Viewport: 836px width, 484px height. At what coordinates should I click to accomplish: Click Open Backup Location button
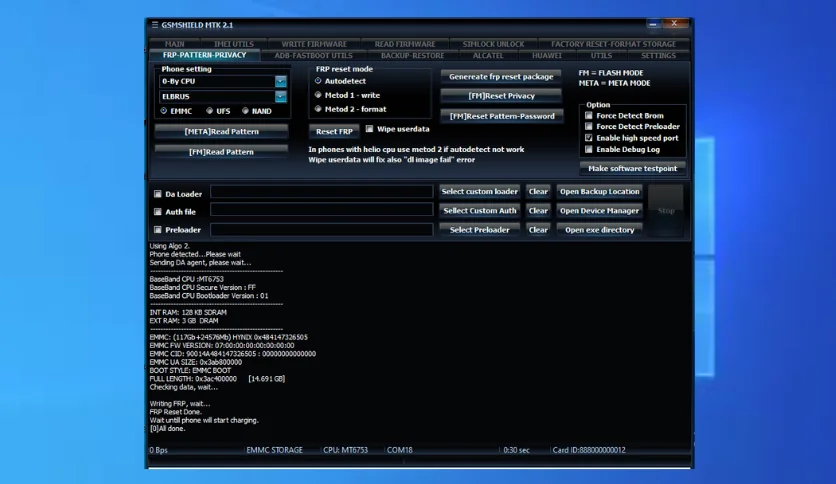599,191
